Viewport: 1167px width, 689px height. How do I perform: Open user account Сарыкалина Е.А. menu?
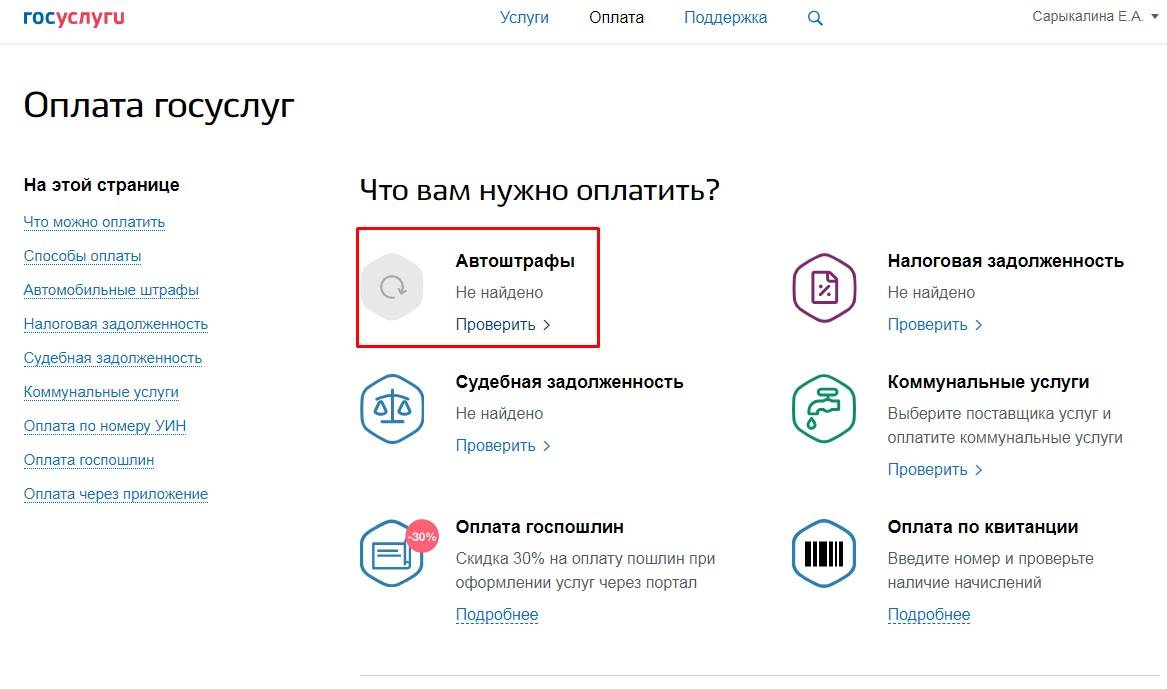tap(1093, 17)
